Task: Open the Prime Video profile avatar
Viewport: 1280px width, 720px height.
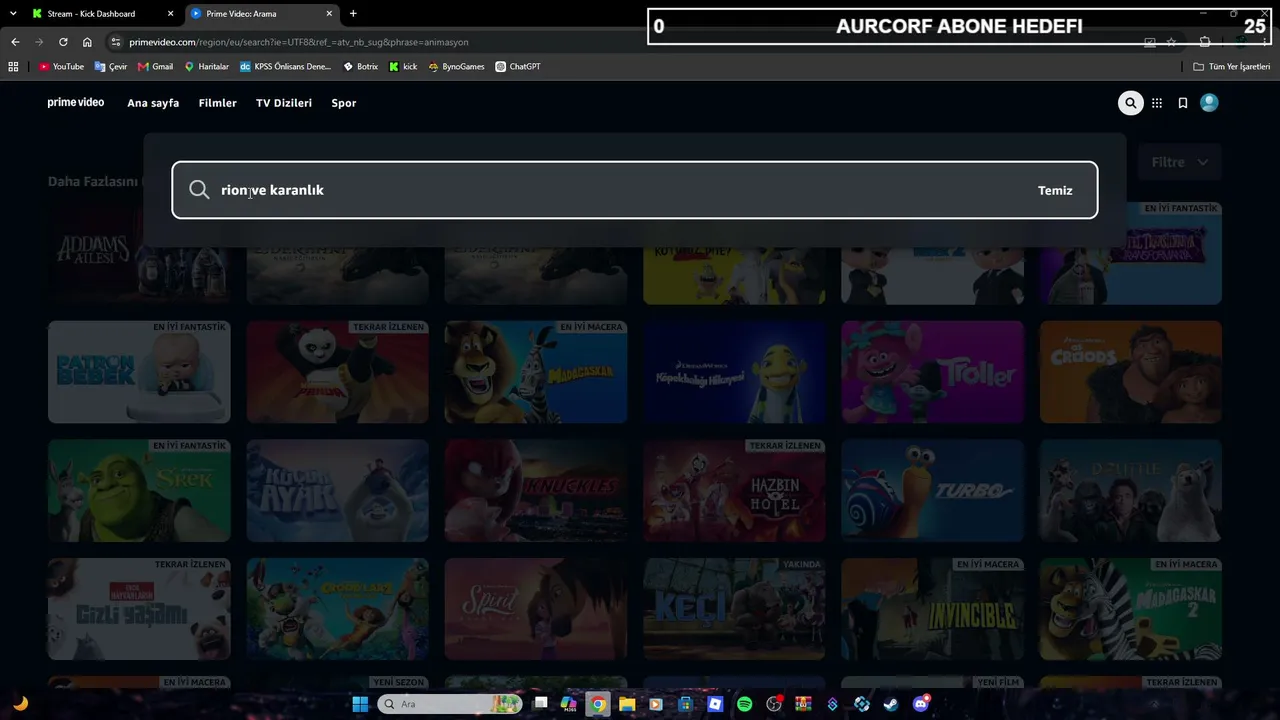Action: 1209,103
